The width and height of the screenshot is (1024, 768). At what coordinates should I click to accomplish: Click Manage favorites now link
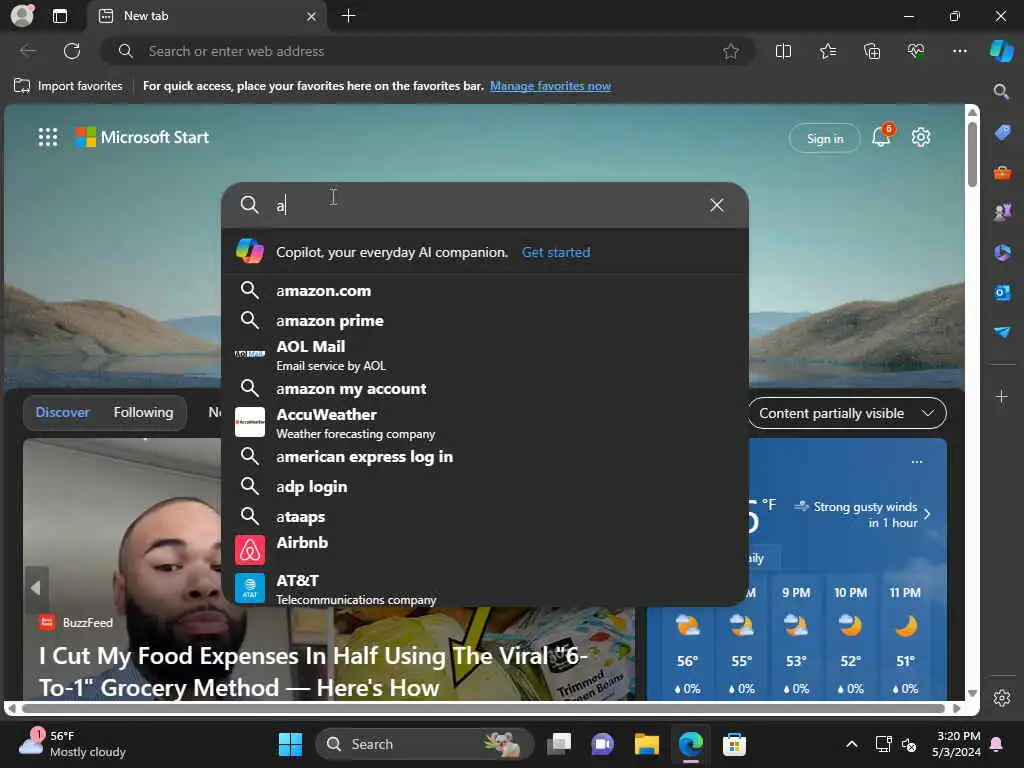(x=551, y=86)
